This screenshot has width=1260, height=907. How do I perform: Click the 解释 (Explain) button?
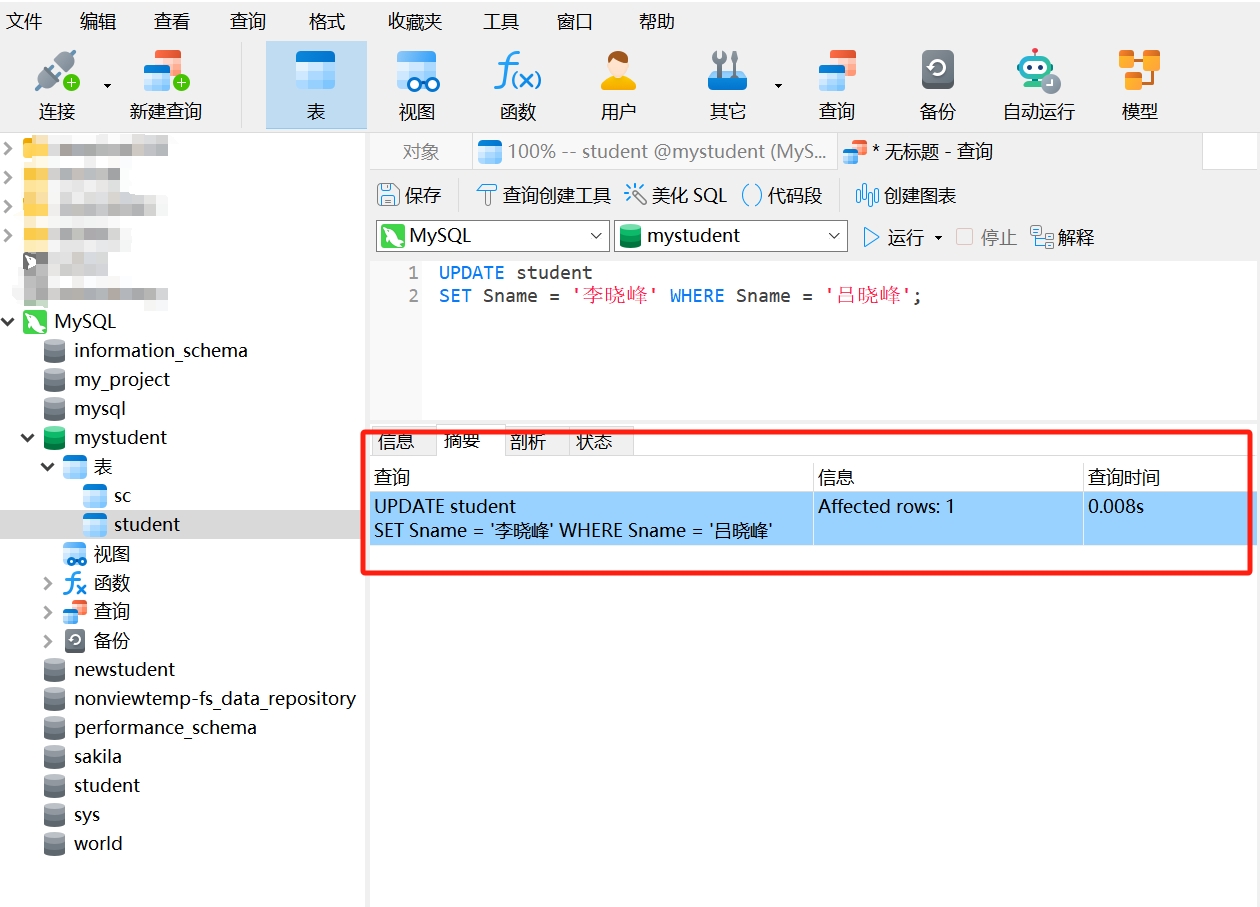pyautogui.click(x=1060, y=237)
